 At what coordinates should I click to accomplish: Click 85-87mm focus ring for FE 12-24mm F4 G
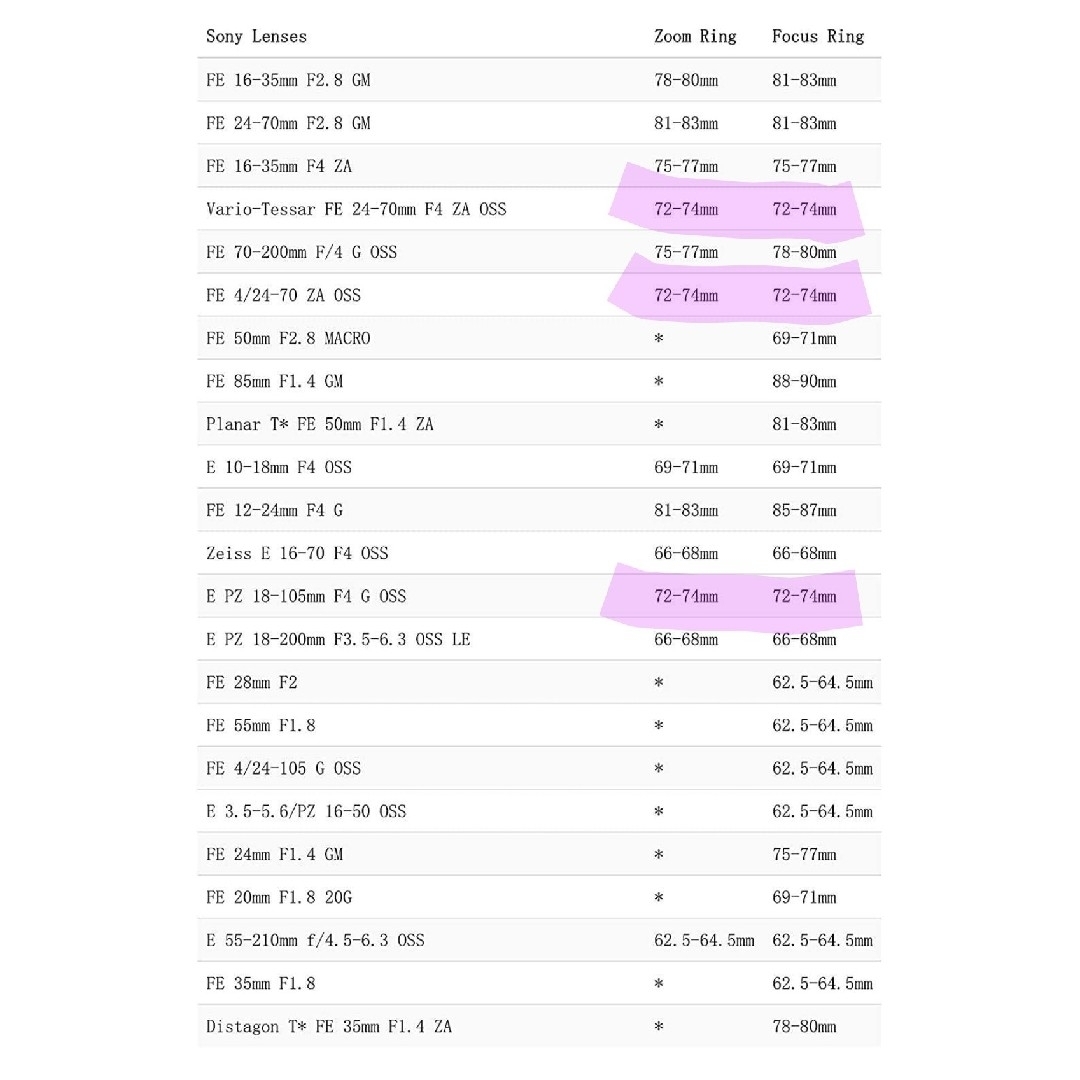click(804, 510)
